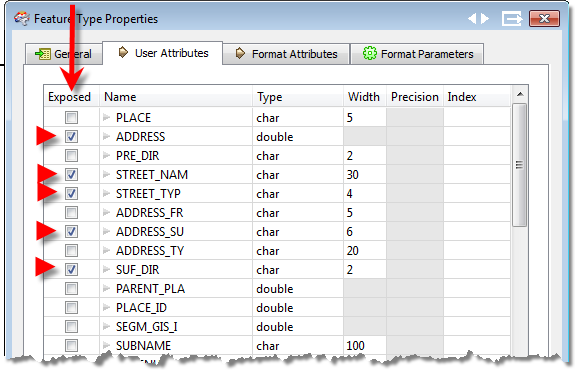Check Exposed for PARENT_PLA
Screen dimensions: 575x370
click(x=72, y=289)
